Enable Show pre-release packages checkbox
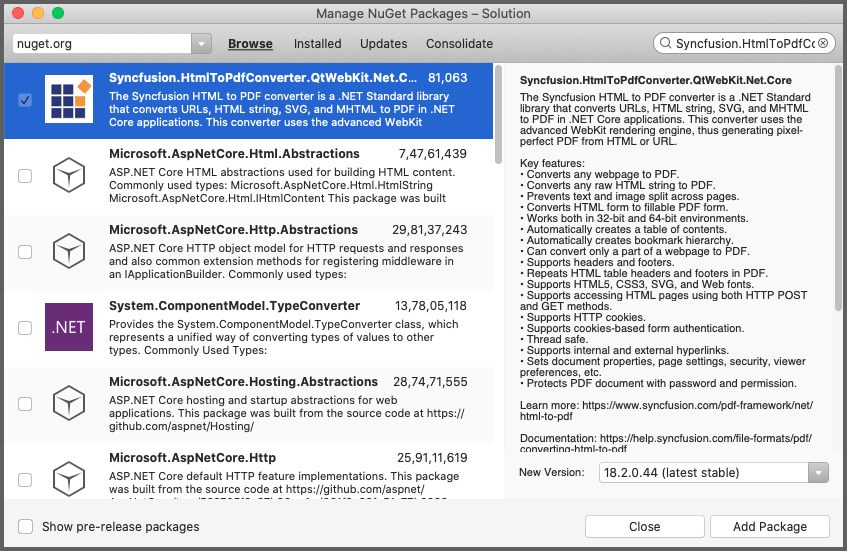 pyautogui.click(x=25, y=526)
